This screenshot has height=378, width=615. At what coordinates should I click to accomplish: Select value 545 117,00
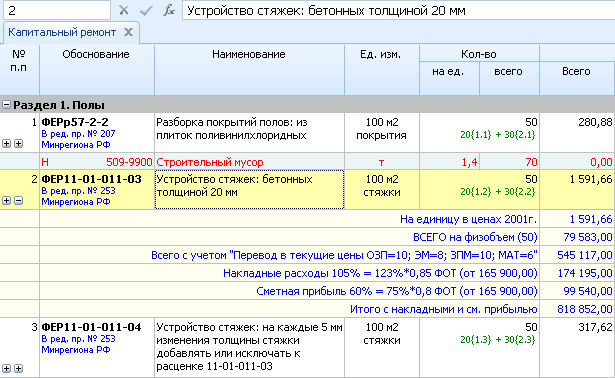tap(585, 255)
